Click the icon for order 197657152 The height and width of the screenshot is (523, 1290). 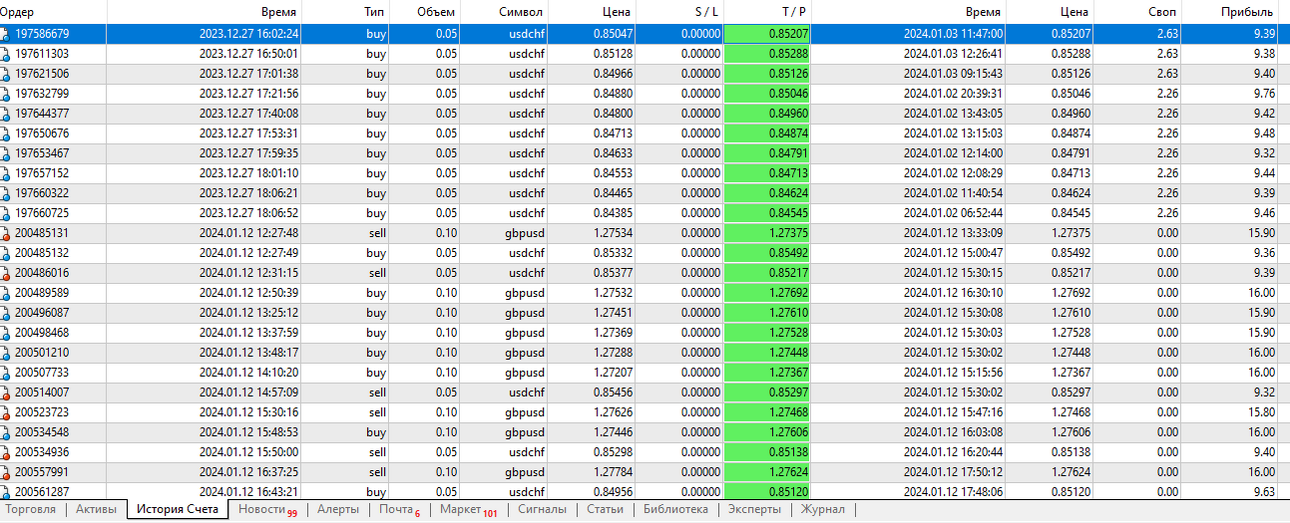[5, 173]
